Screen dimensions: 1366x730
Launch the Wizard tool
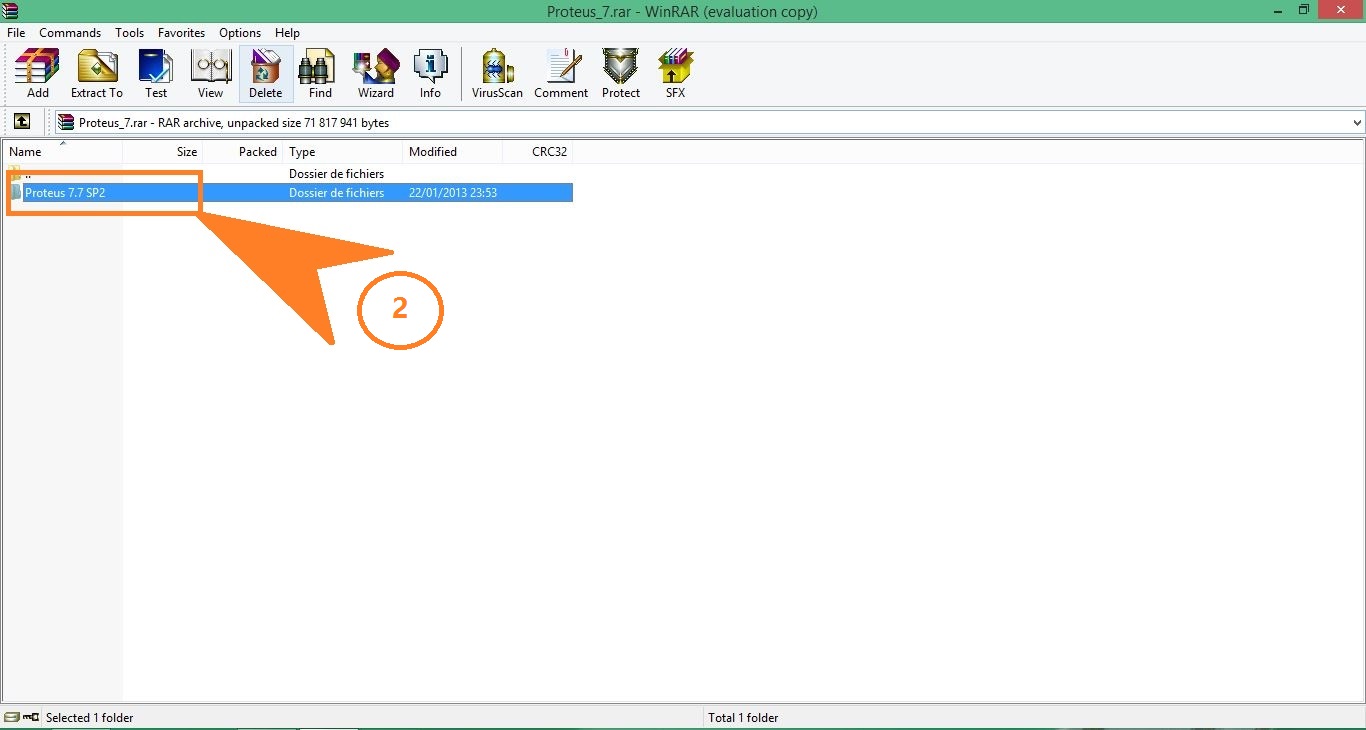[x=375, y=73]
